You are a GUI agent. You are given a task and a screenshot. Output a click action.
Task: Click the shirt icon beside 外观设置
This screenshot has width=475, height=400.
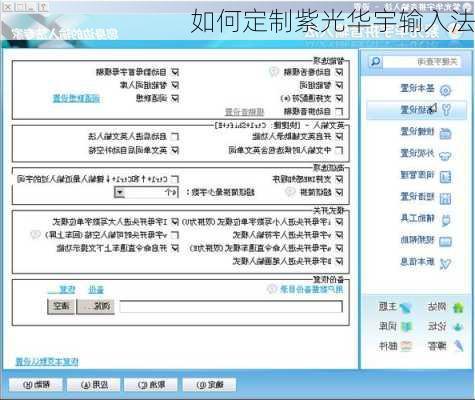(445, 155)
